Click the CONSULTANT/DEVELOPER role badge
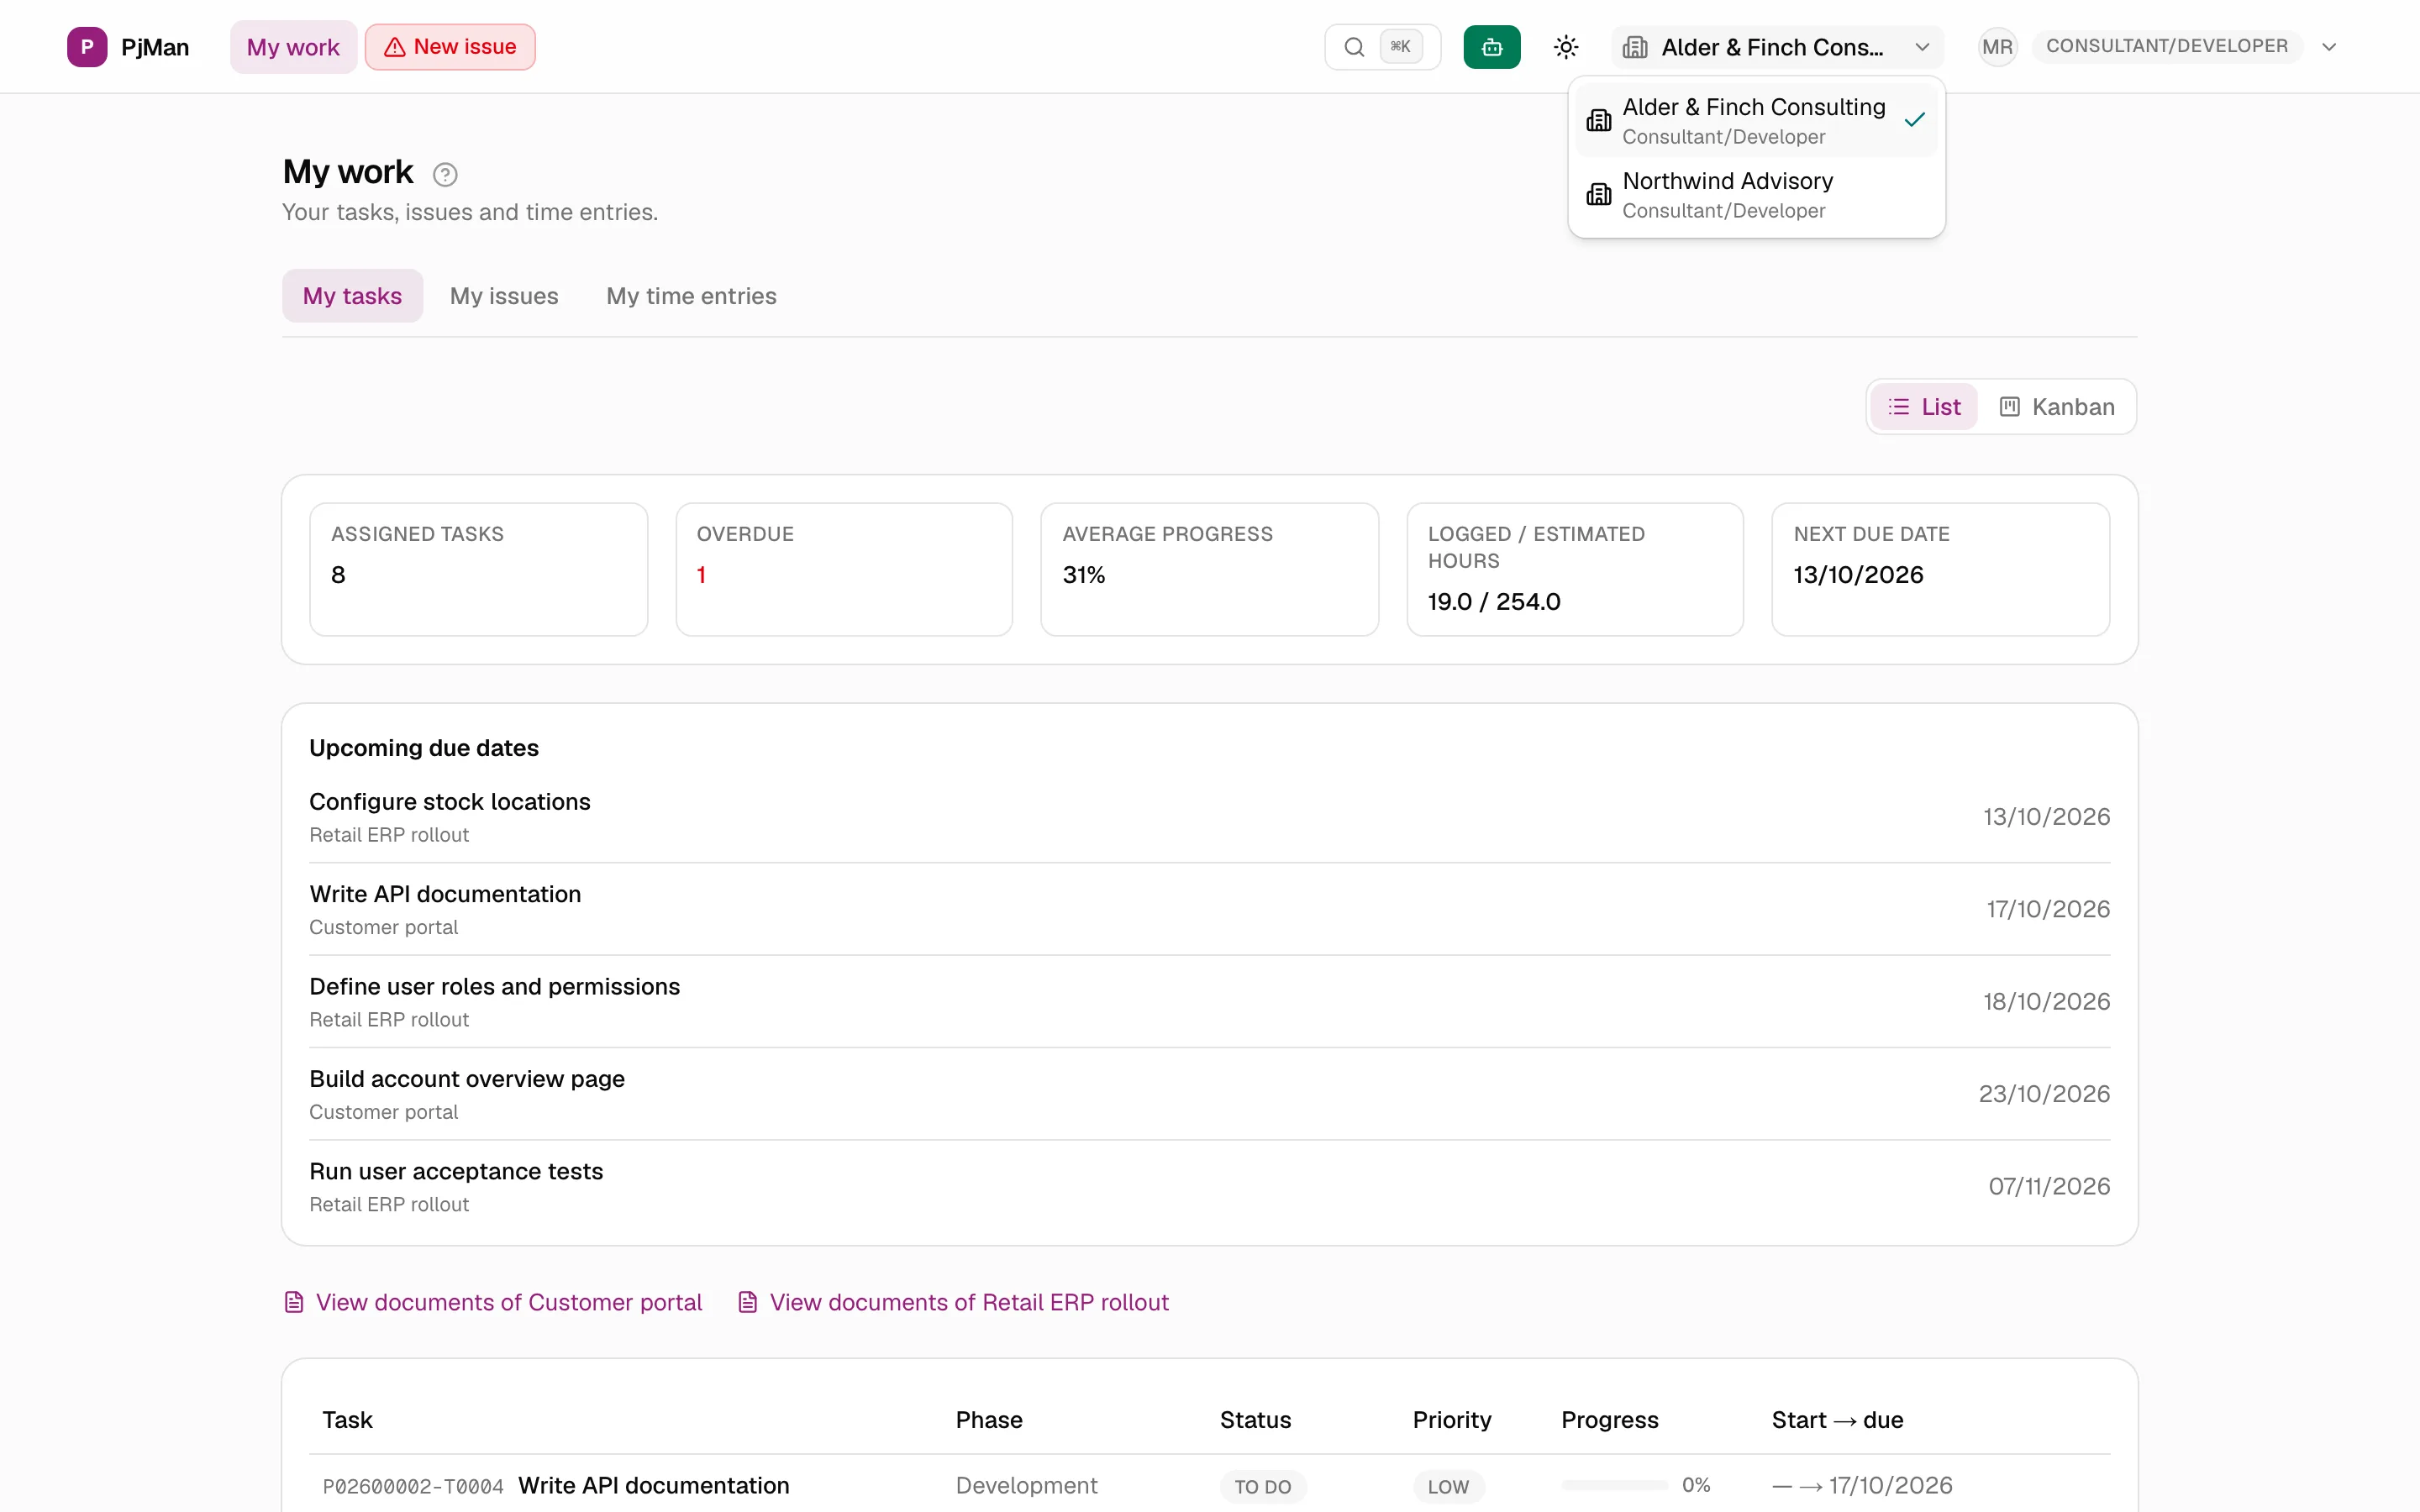2420x1512 pixels. 2166,46
